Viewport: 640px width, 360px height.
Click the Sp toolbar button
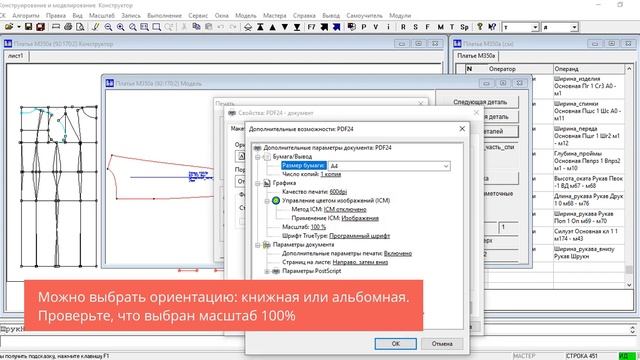pyautogui.click(x=464, y=27)
